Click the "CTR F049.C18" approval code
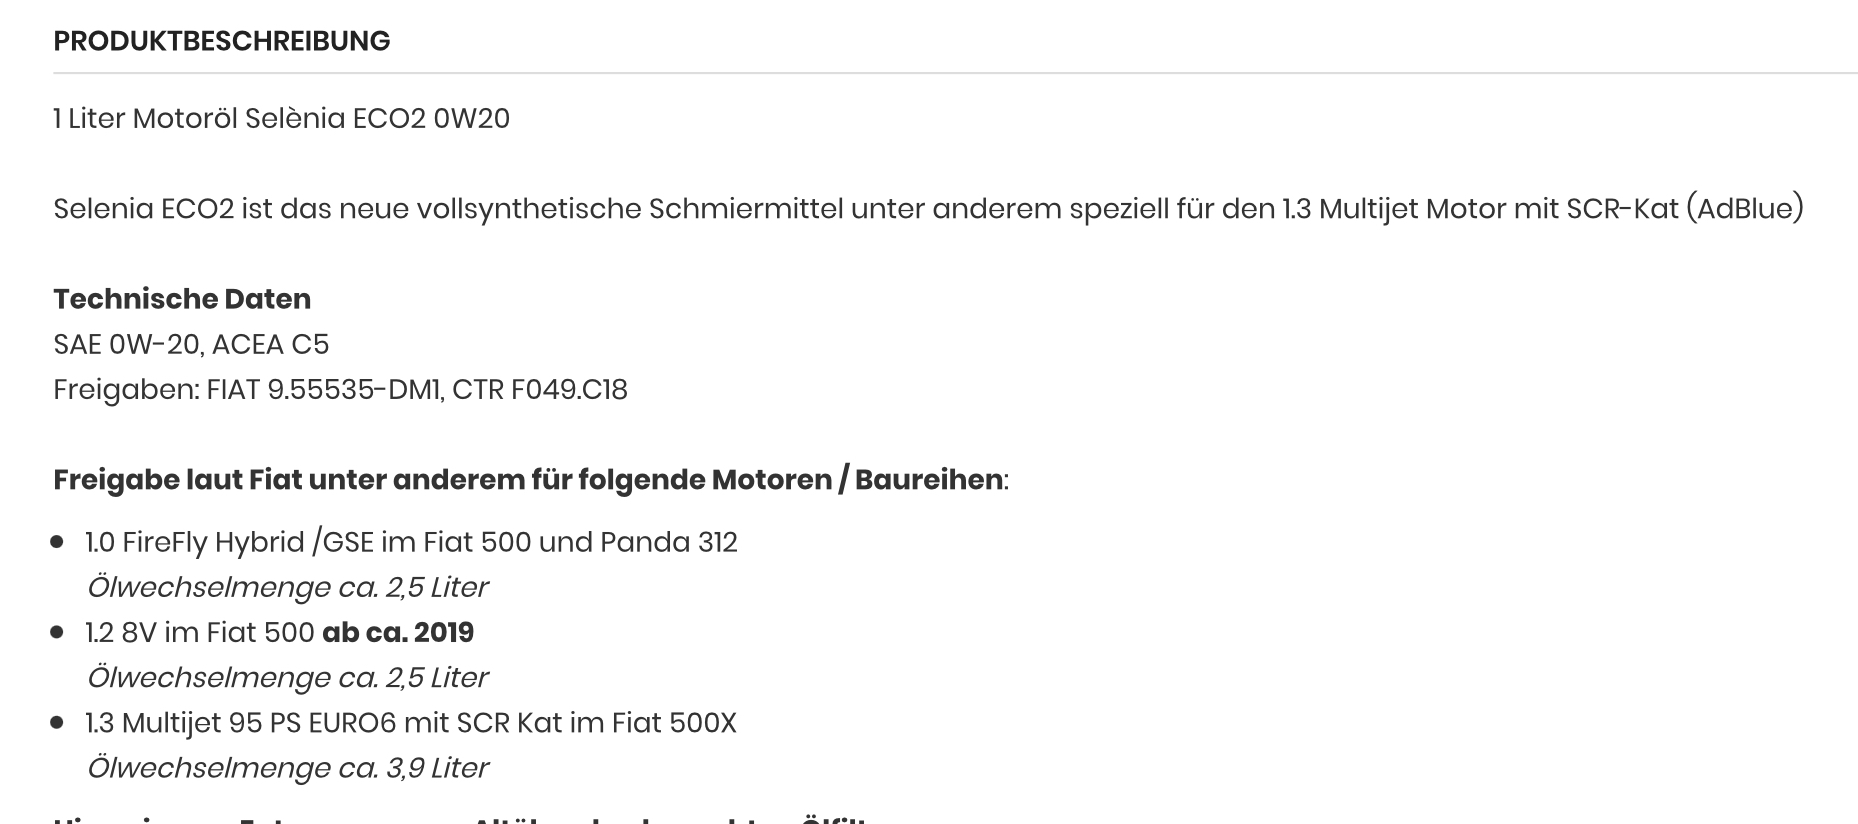The width and height of the screenshot is (1858, 824). click(540, 389)
